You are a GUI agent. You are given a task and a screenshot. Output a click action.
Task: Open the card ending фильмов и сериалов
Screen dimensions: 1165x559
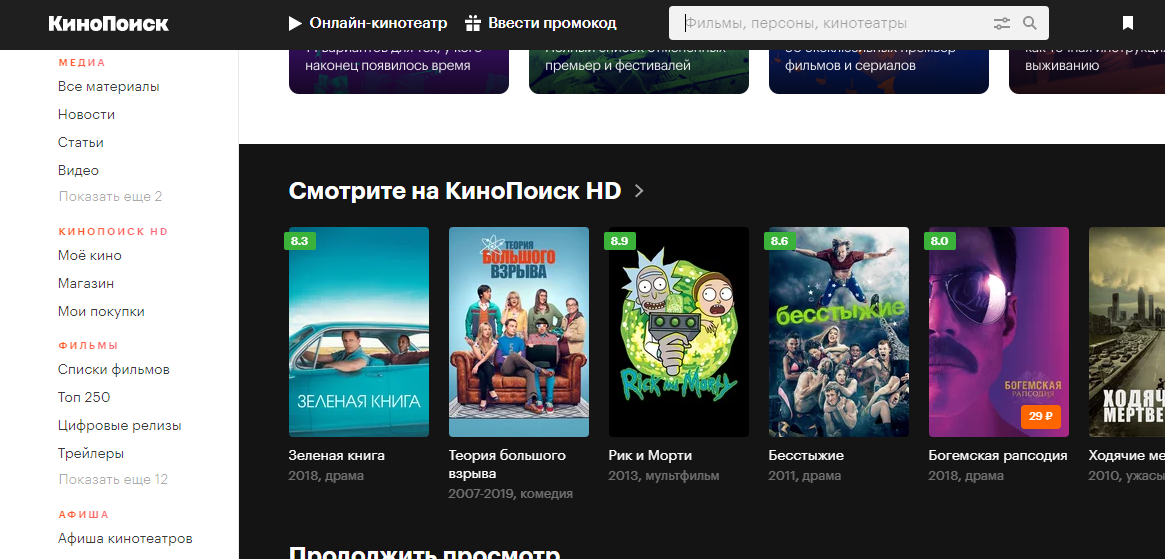878,71
